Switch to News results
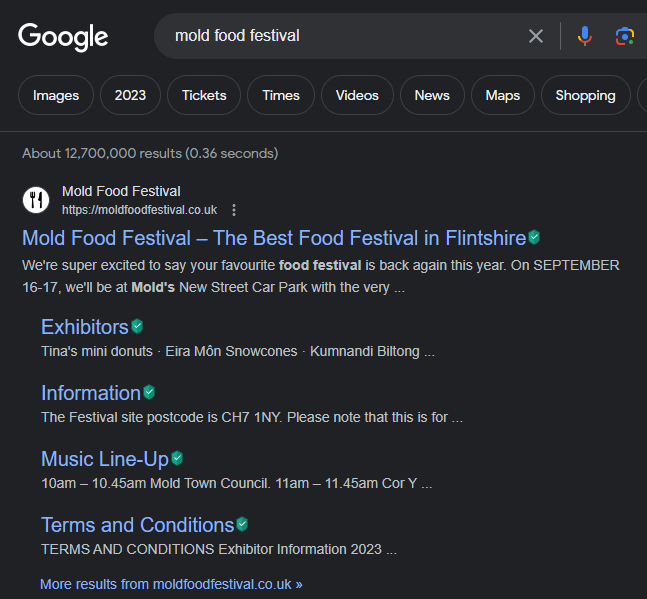Image resolution: width=647 pixels, height=599 pixels. click(432, 95)
